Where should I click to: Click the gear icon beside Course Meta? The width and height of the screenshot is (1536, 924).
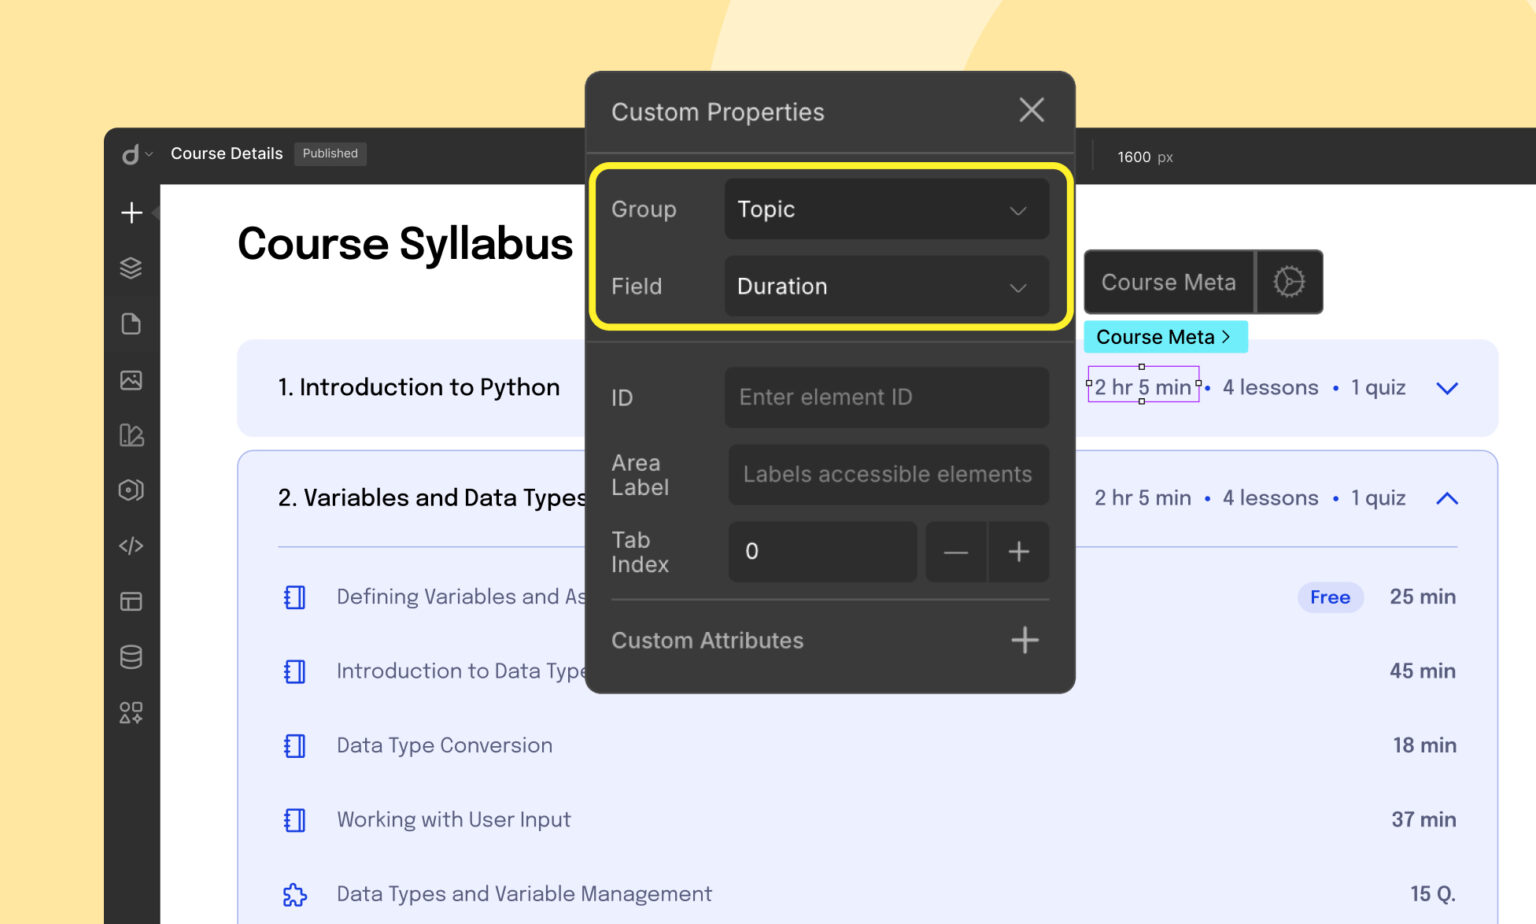click(x=1288, y=282)
